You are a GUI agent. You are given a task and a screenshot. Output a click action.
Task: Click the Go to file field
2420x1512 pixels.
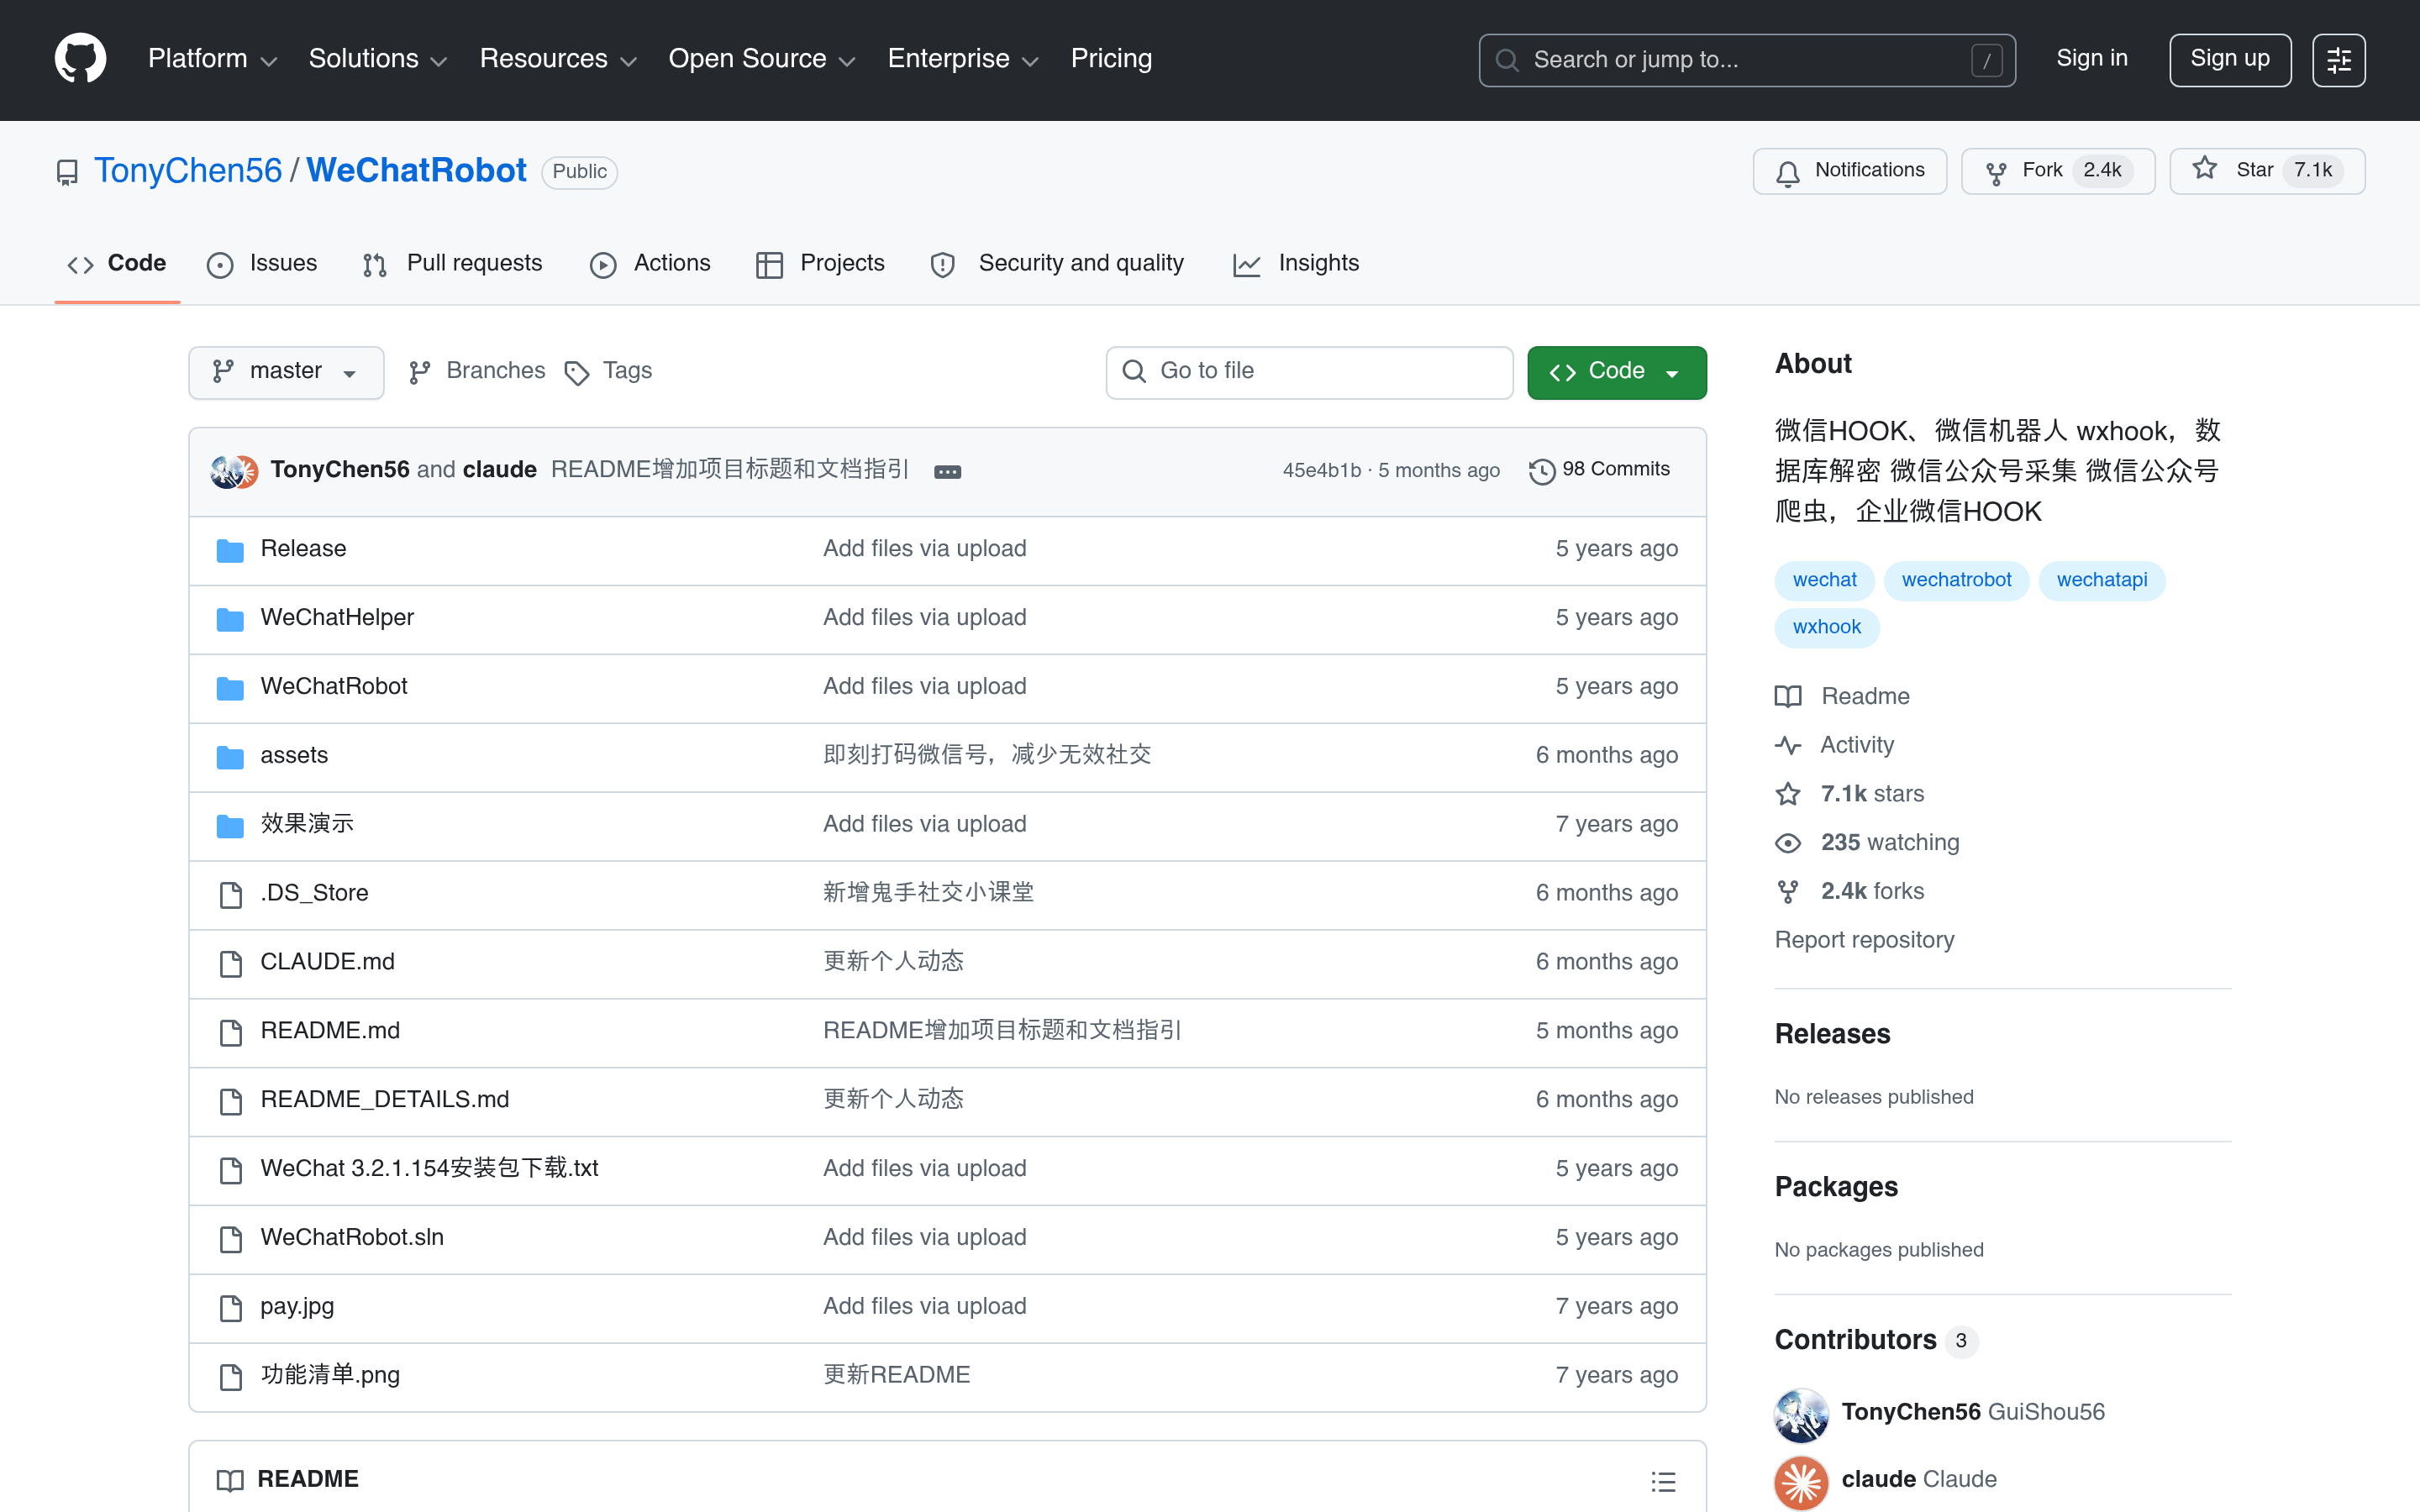[x=1309, y=372]
